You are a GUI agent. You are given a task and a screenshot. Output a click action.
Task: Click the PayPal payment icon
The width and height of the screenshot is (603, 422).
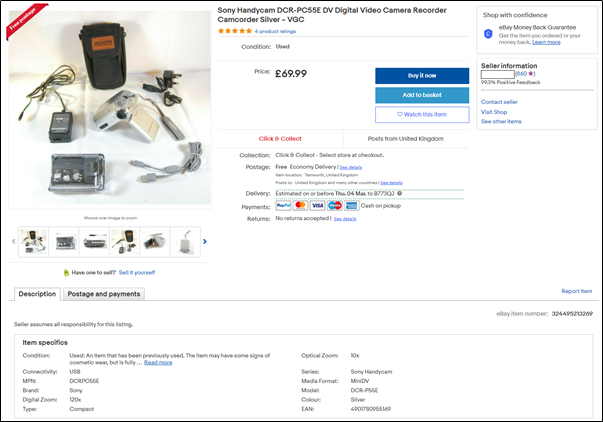pos(283,206)
